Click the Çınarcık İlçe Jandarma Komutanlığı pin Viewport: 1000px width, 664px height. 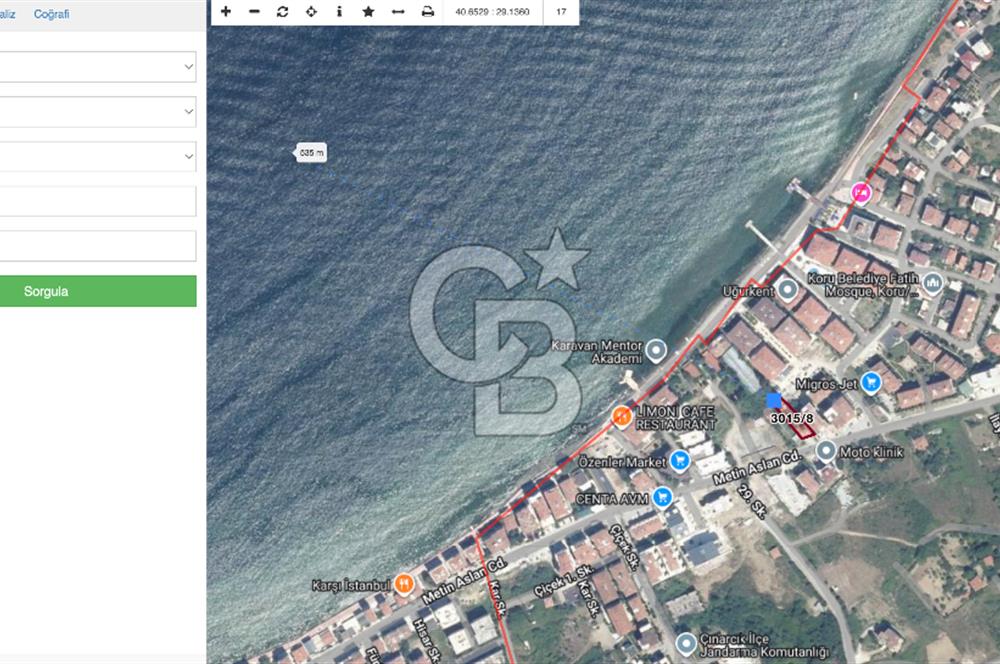coord(686,644)
